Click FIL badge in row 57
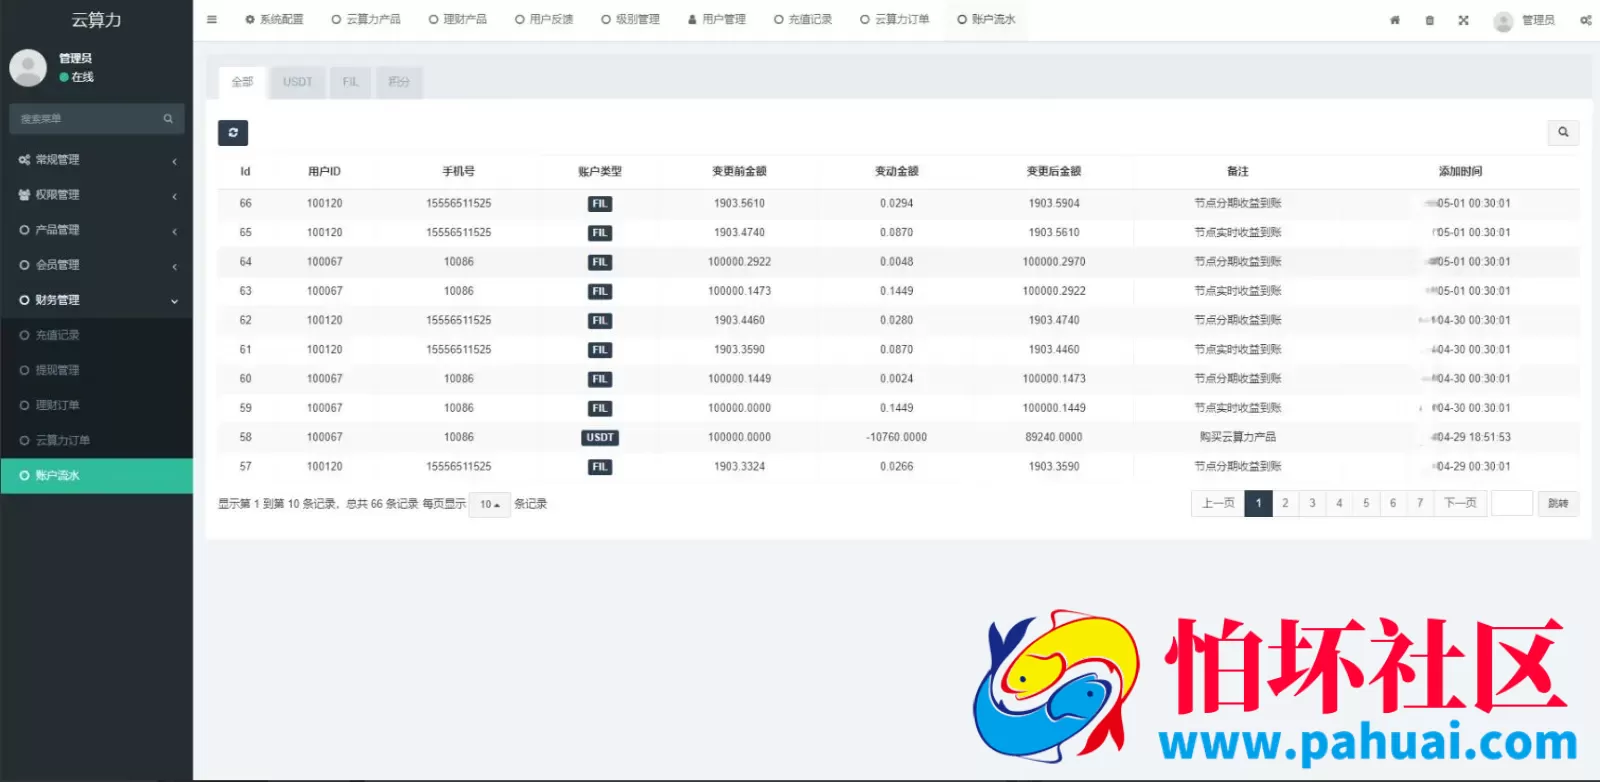 coord(600,467)
